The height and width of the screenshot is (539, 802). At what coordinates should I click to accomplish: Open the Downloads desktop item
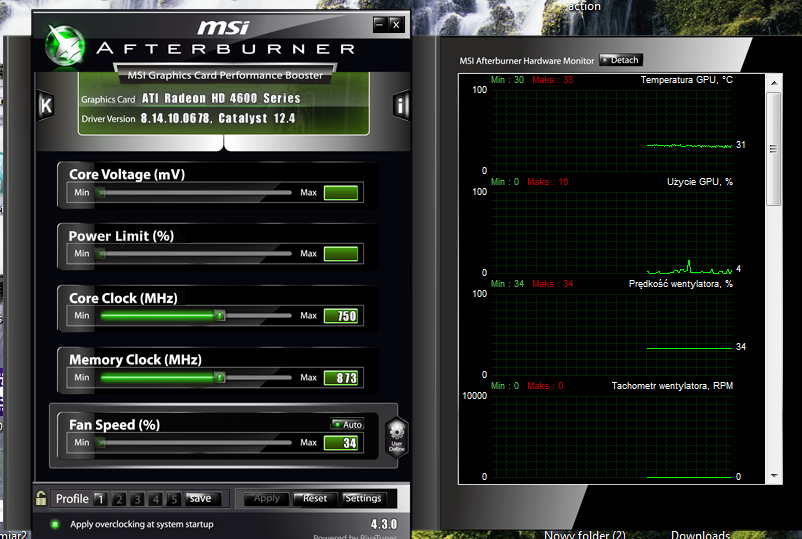pos(700,534)
